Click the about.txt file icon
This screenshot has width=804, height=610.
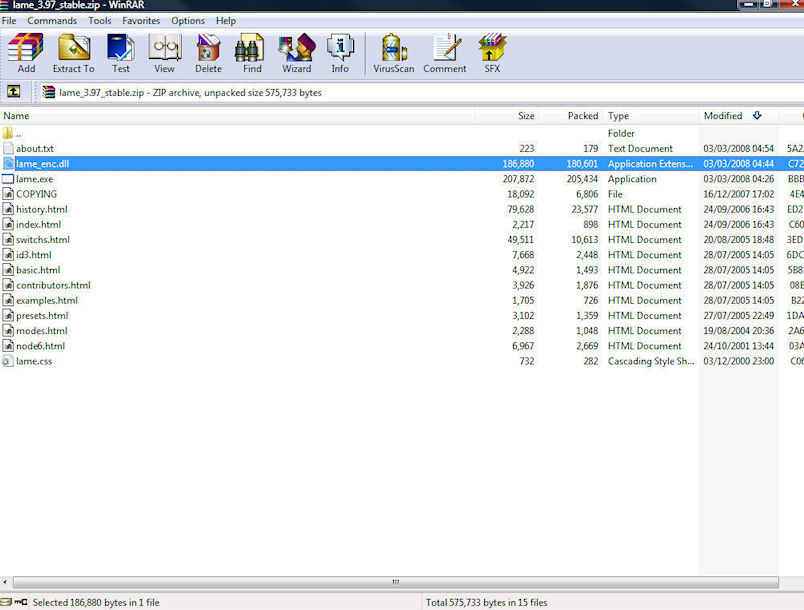tap(8, 149)
